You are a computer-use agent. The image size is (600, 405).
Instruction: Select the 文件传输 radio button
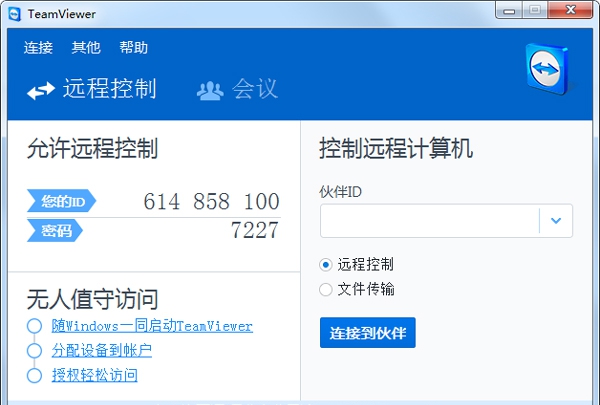[x=326, y=289]
